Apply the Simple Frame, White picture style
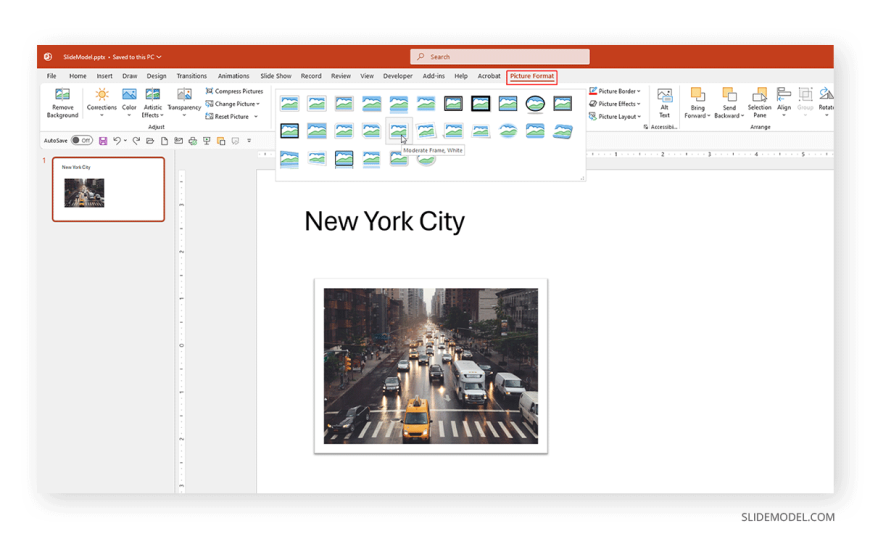The width and height of the screenshot is (870, 539). (290, 103)
